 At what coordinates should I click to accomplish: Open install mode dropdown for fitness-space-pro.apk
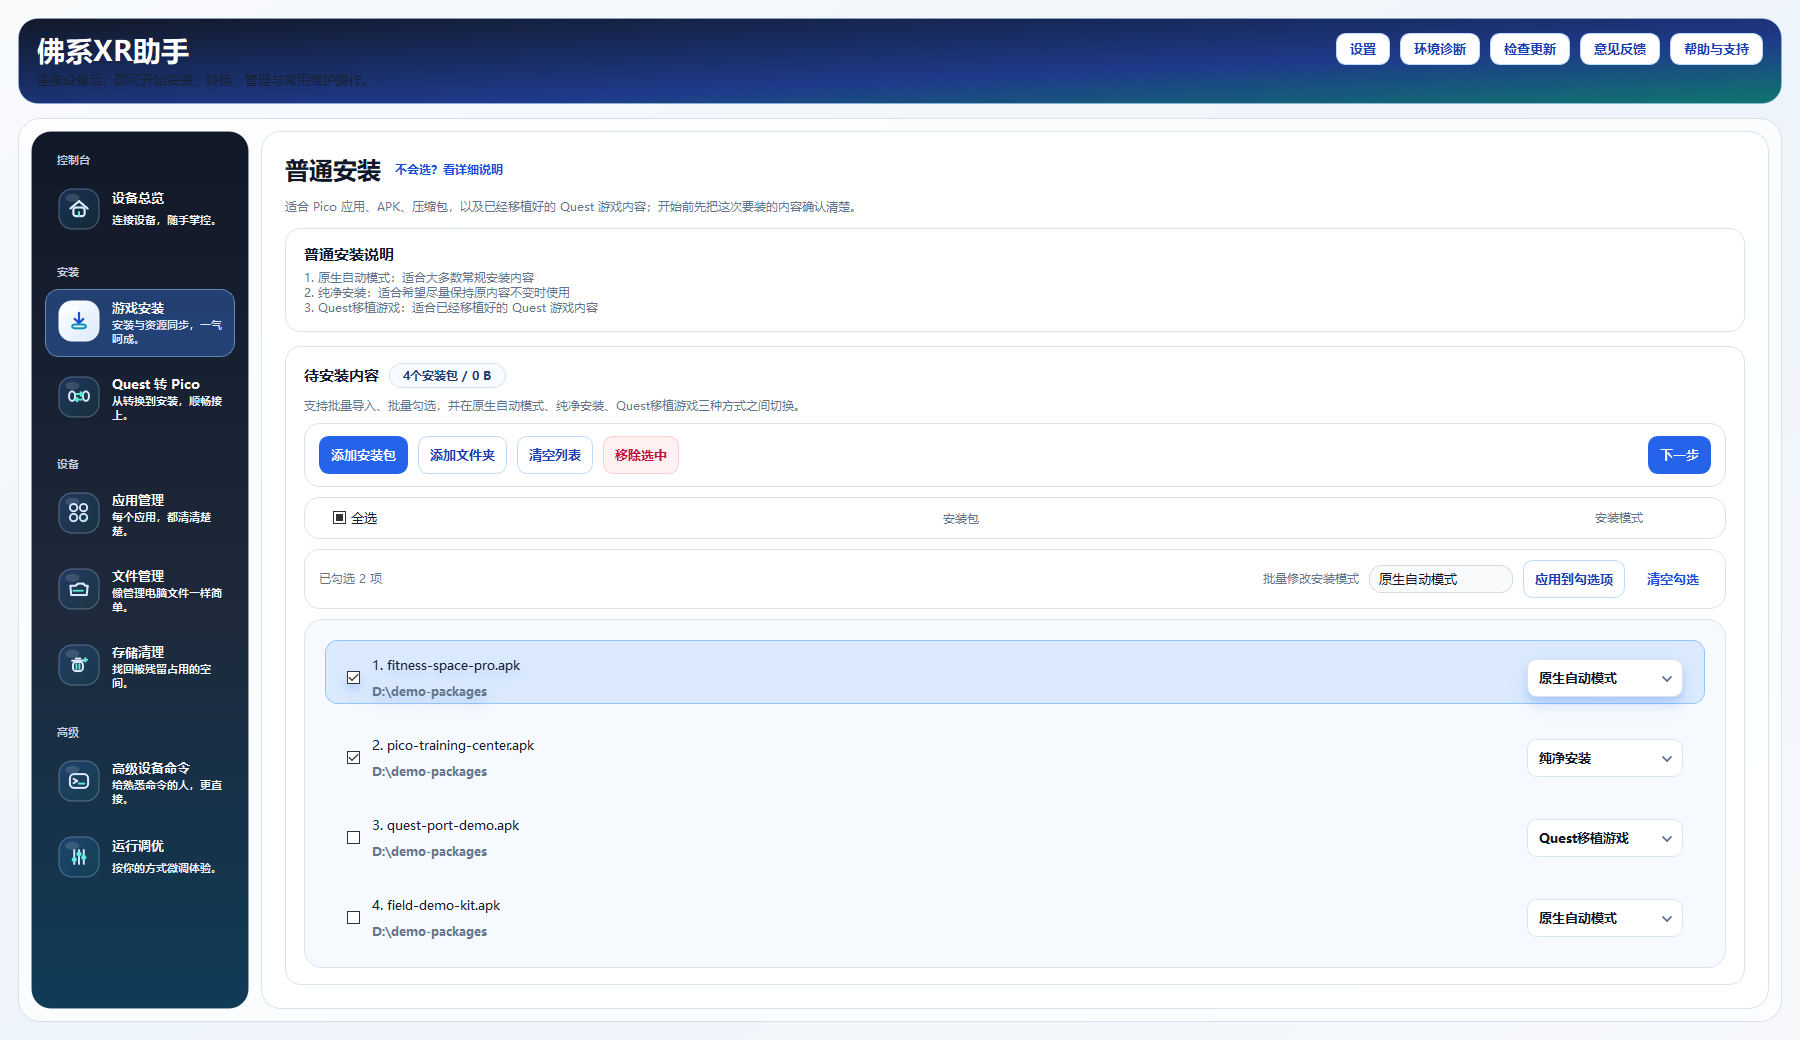(x=1604, y=678)
